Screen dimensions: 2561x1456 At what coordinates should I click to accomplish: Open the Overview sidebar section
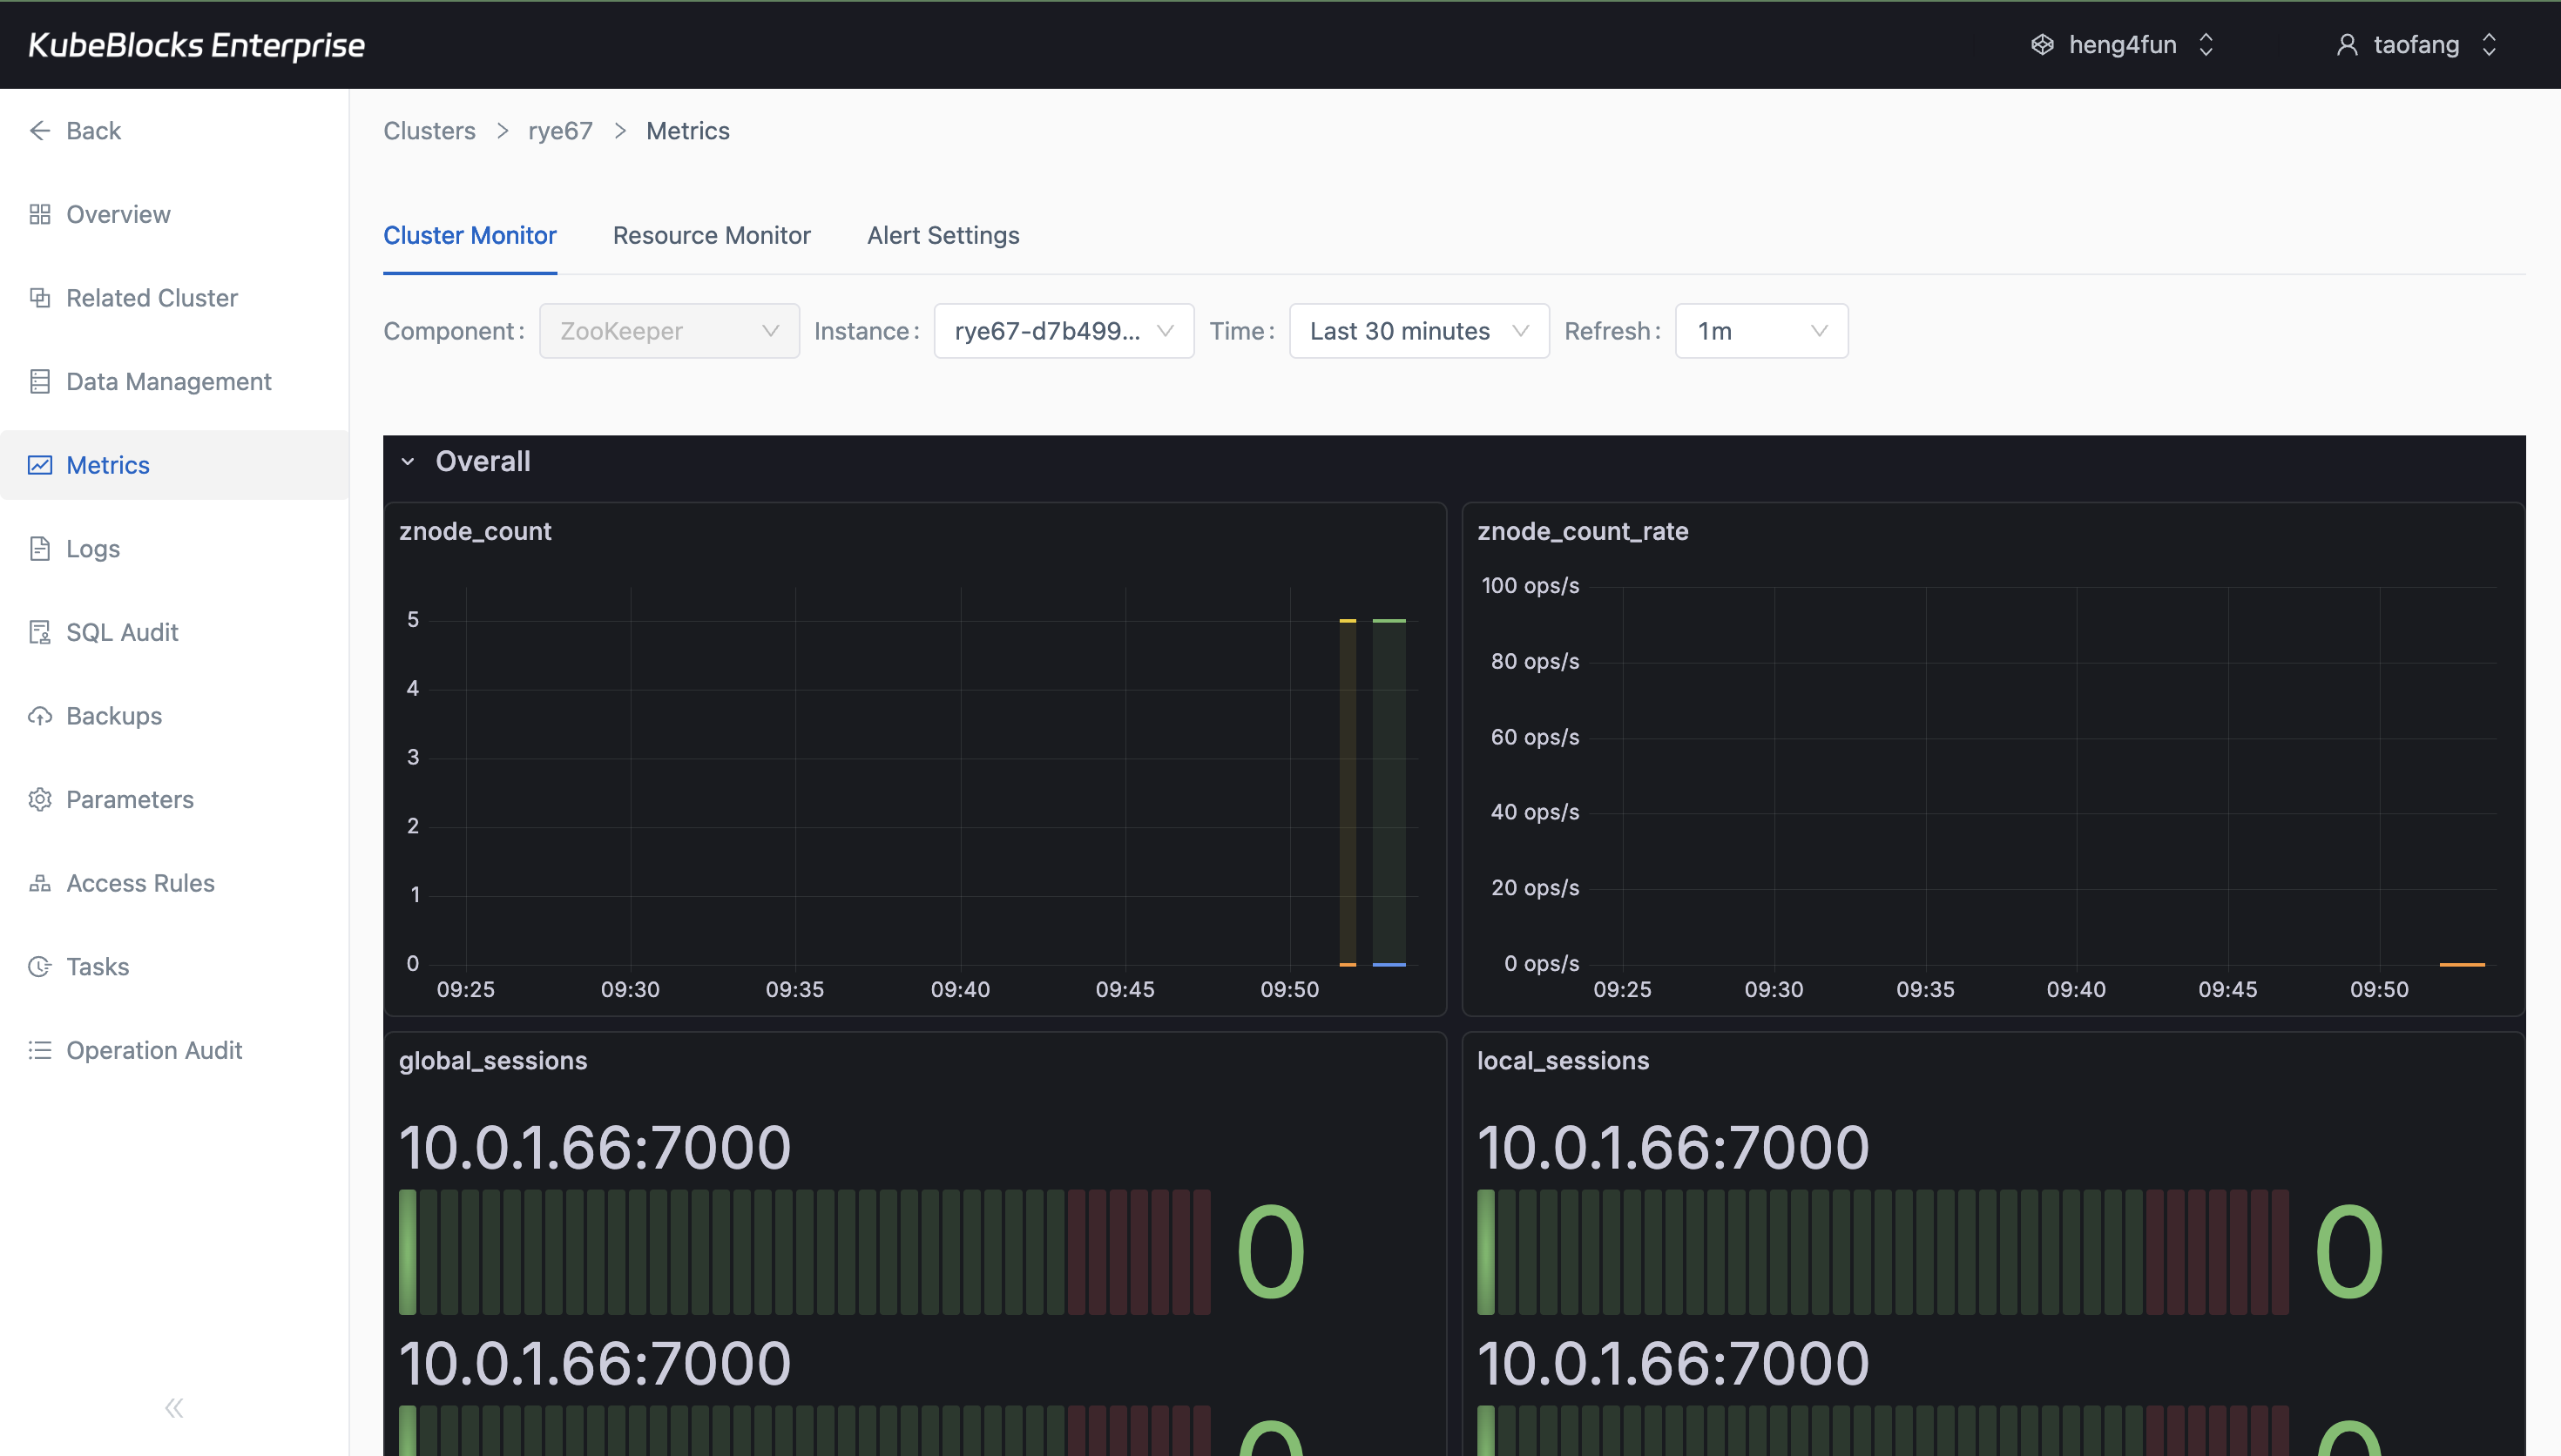(x=117, y=213)
